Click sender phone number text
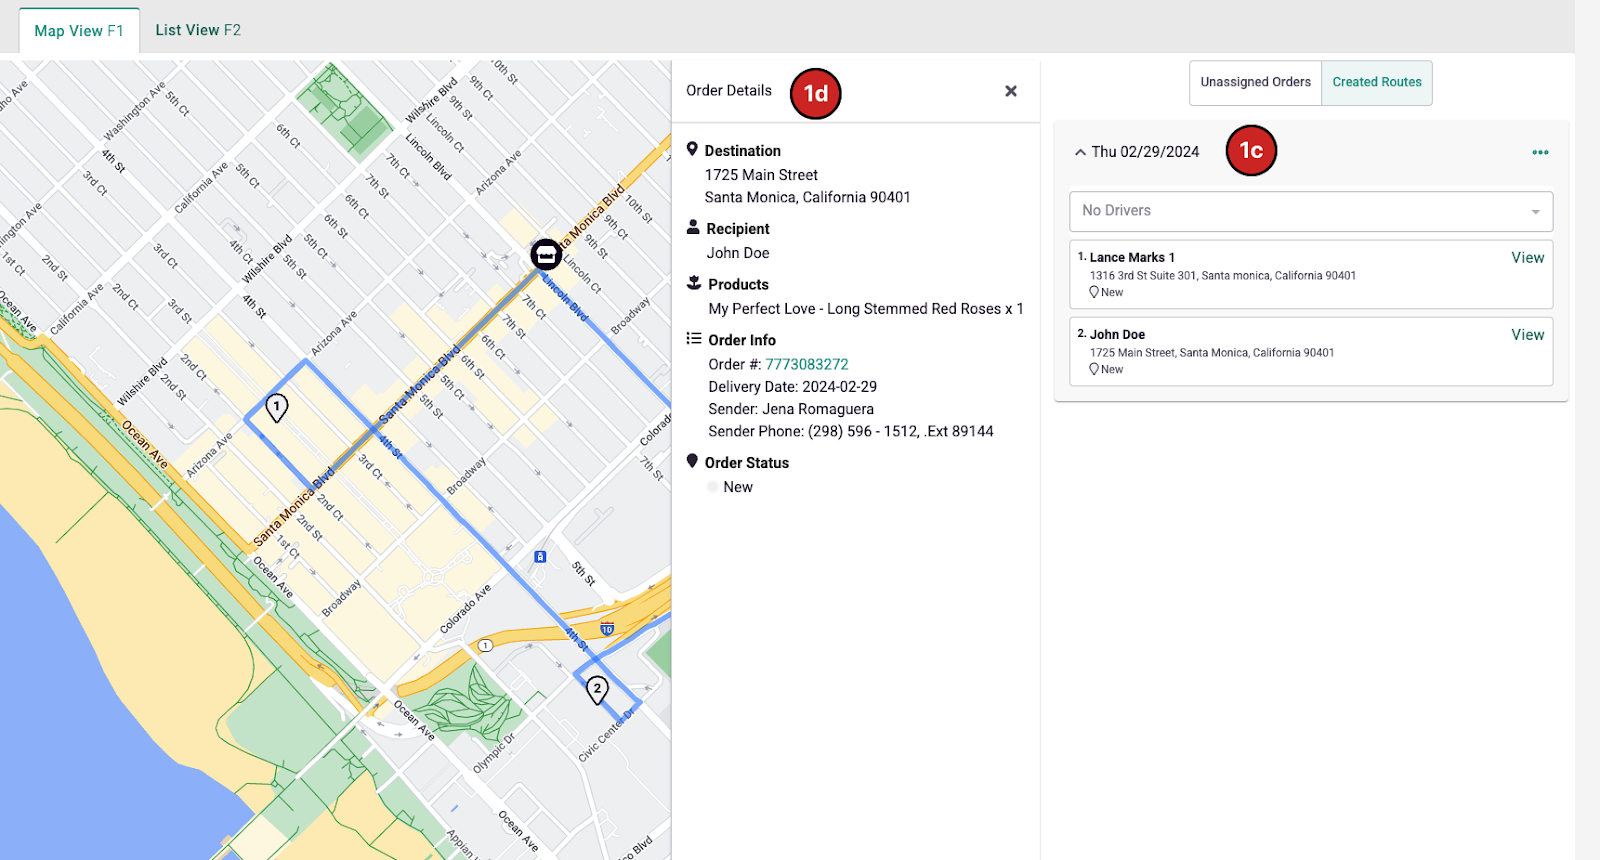 pos(851,431)
